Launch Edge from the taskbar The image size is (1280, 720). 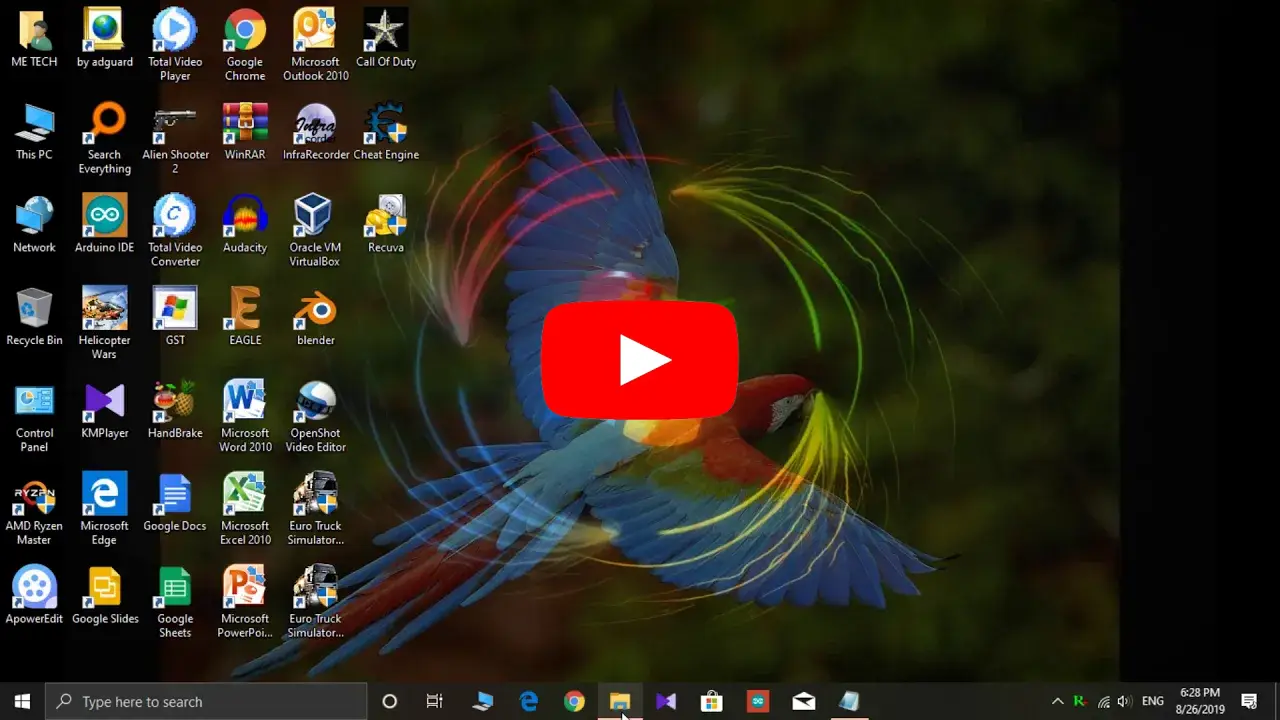529,701
